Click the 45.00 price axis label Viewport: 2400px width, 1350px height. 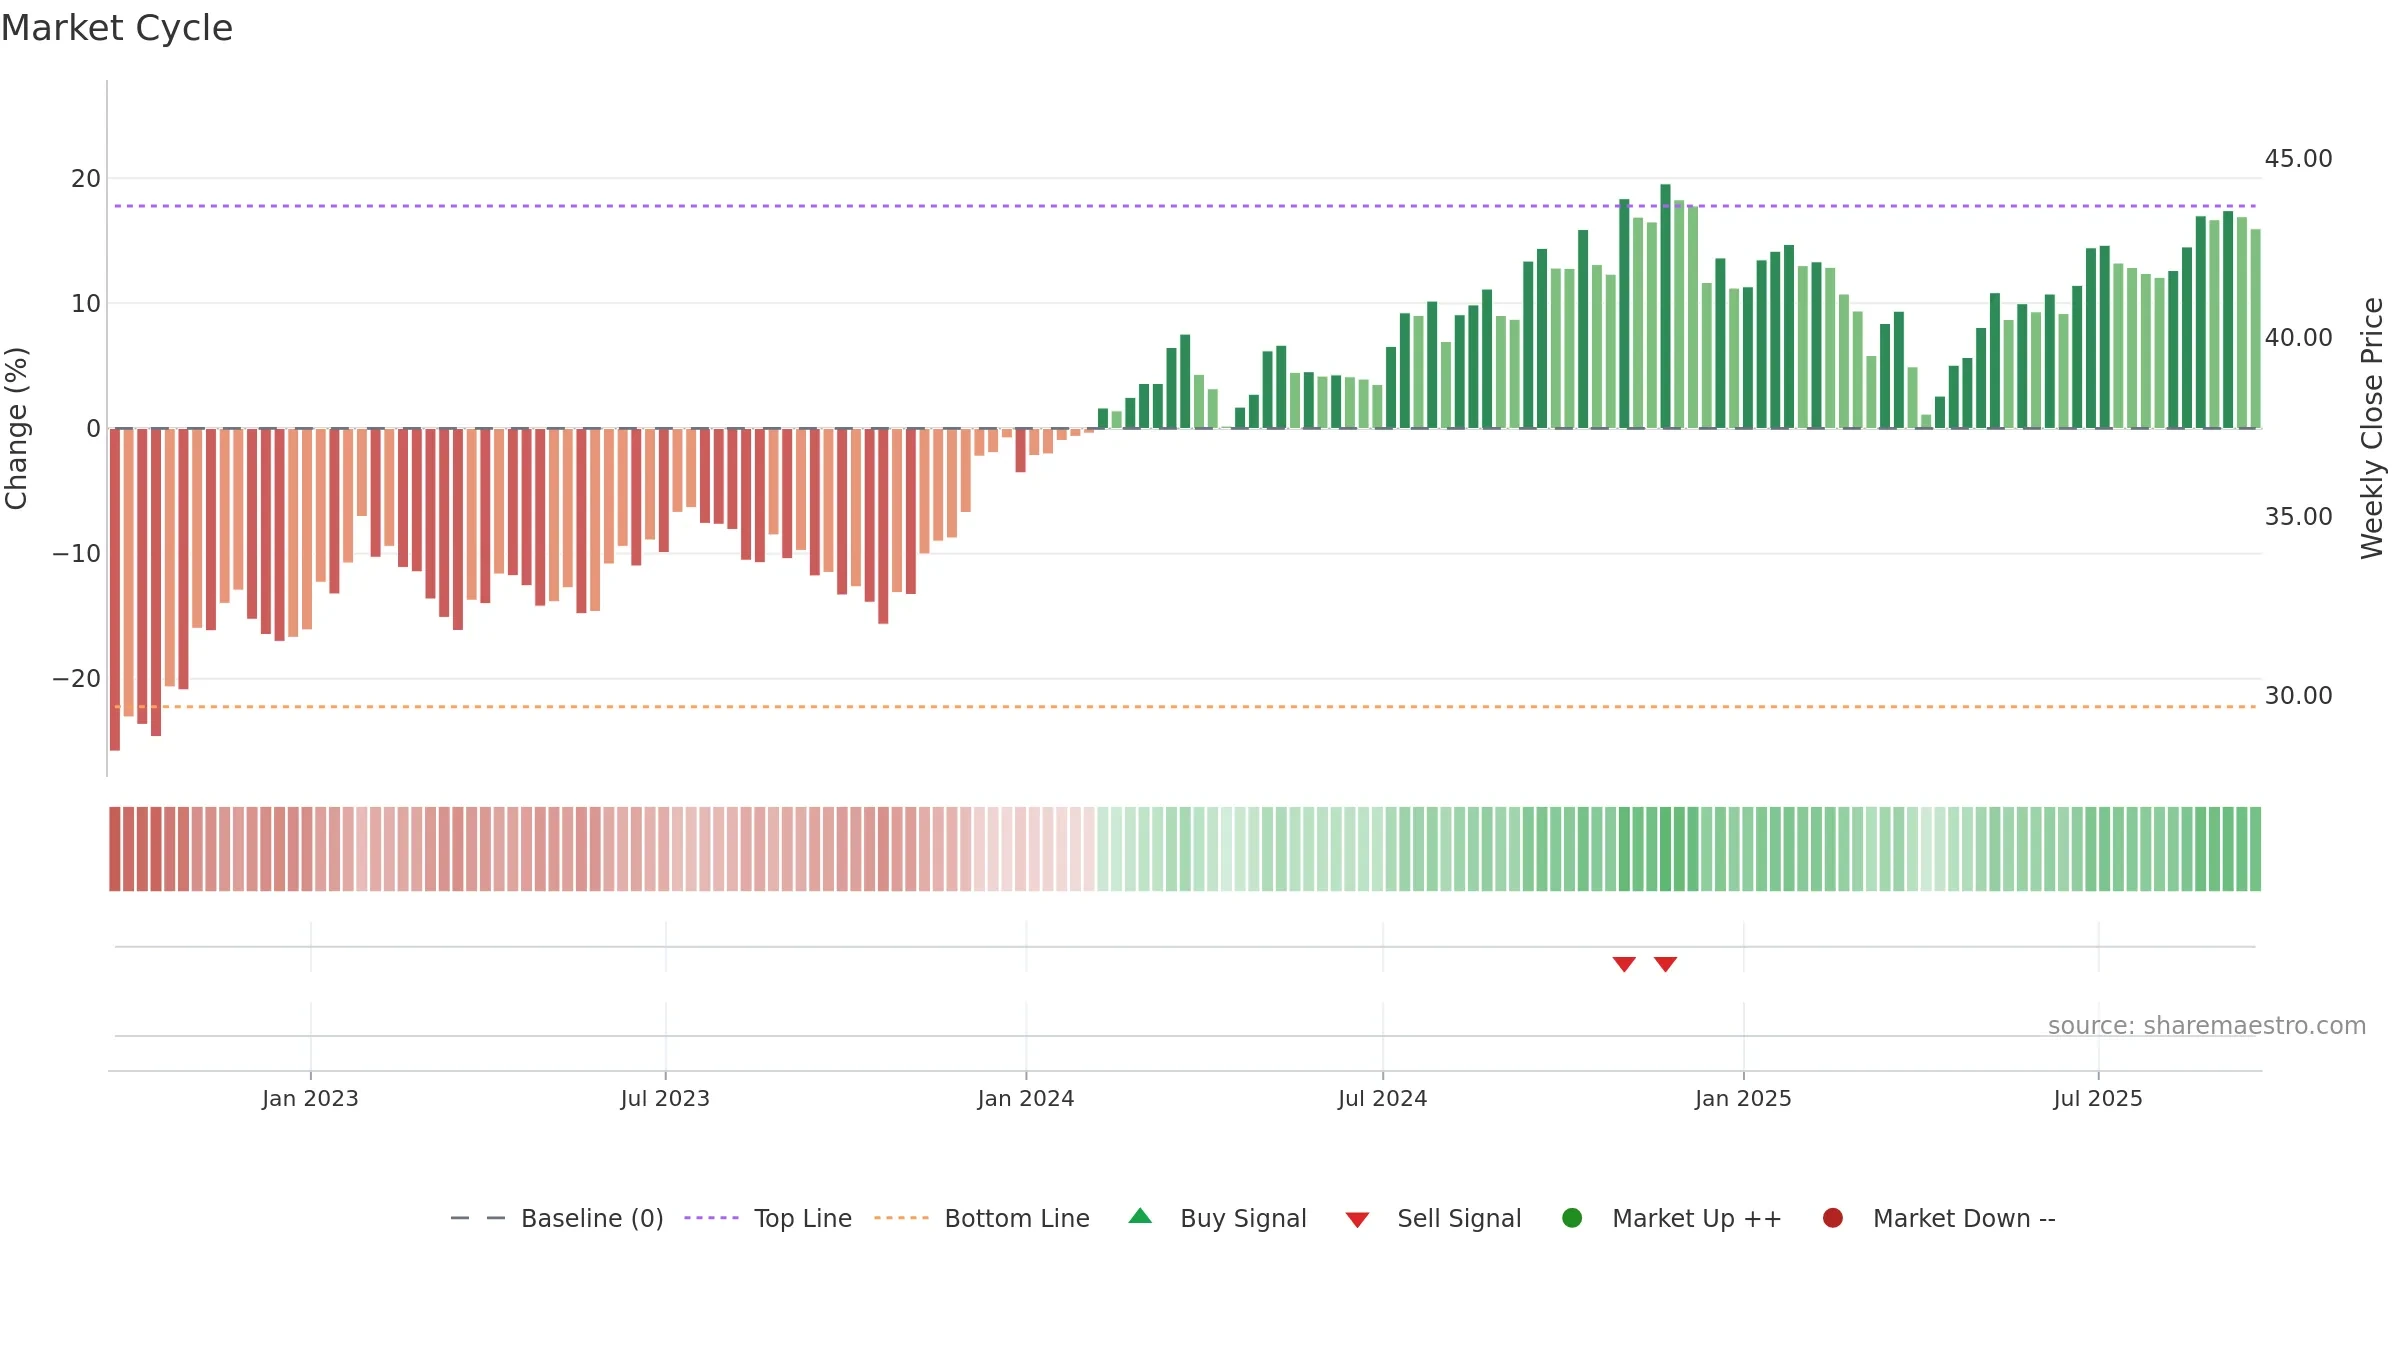click(2298, 159)
